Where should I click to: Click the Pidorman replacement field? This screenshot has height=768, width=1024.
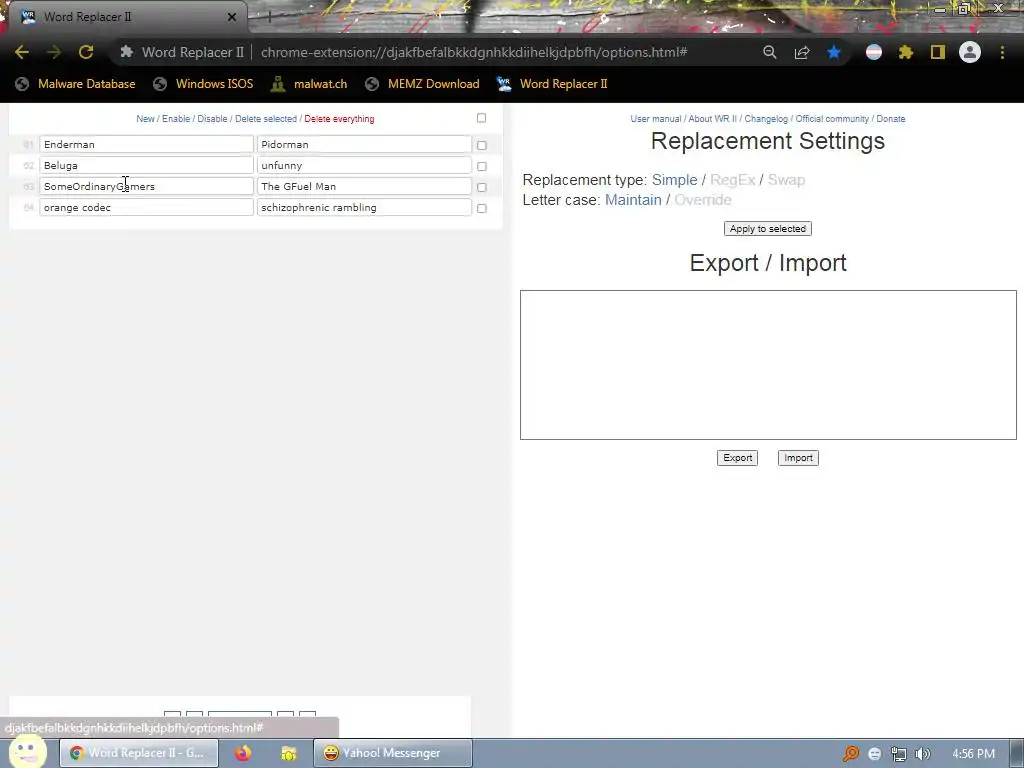(x=364, y=144)
